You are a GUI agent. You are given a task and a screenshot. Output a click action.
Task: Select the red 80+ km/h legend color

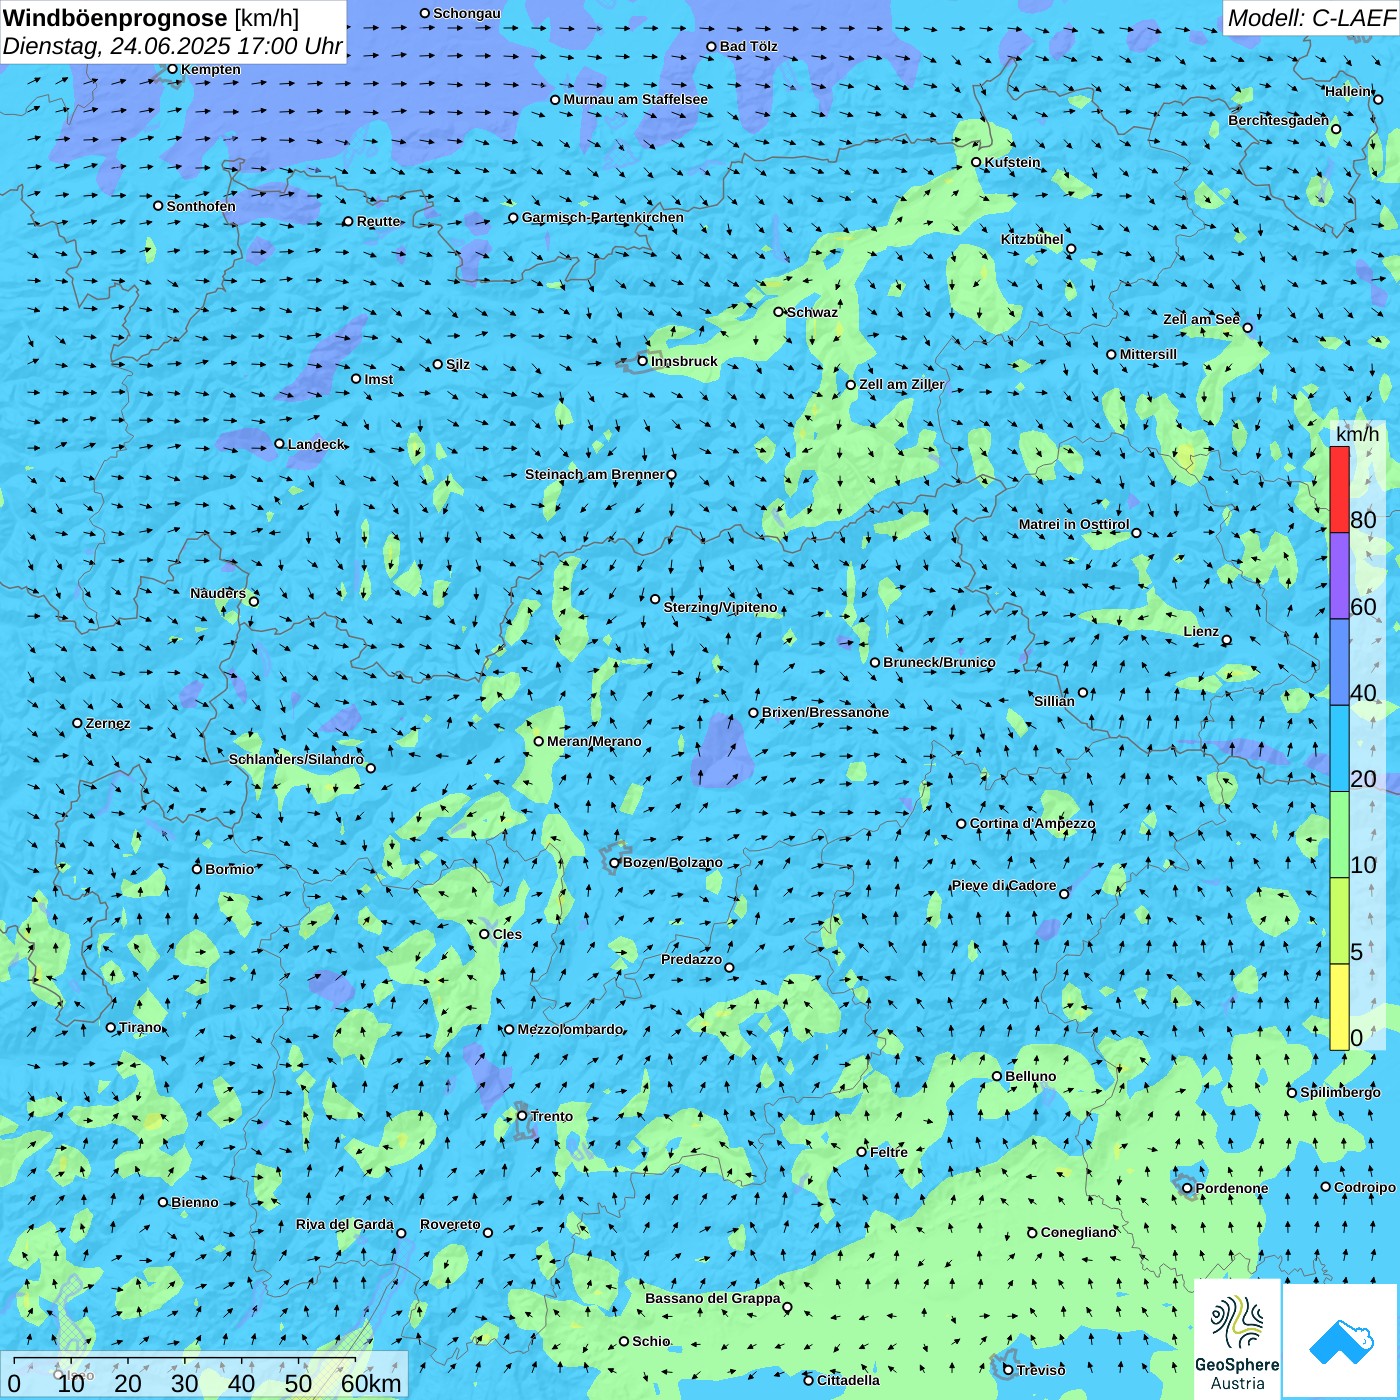point(1339,489)
